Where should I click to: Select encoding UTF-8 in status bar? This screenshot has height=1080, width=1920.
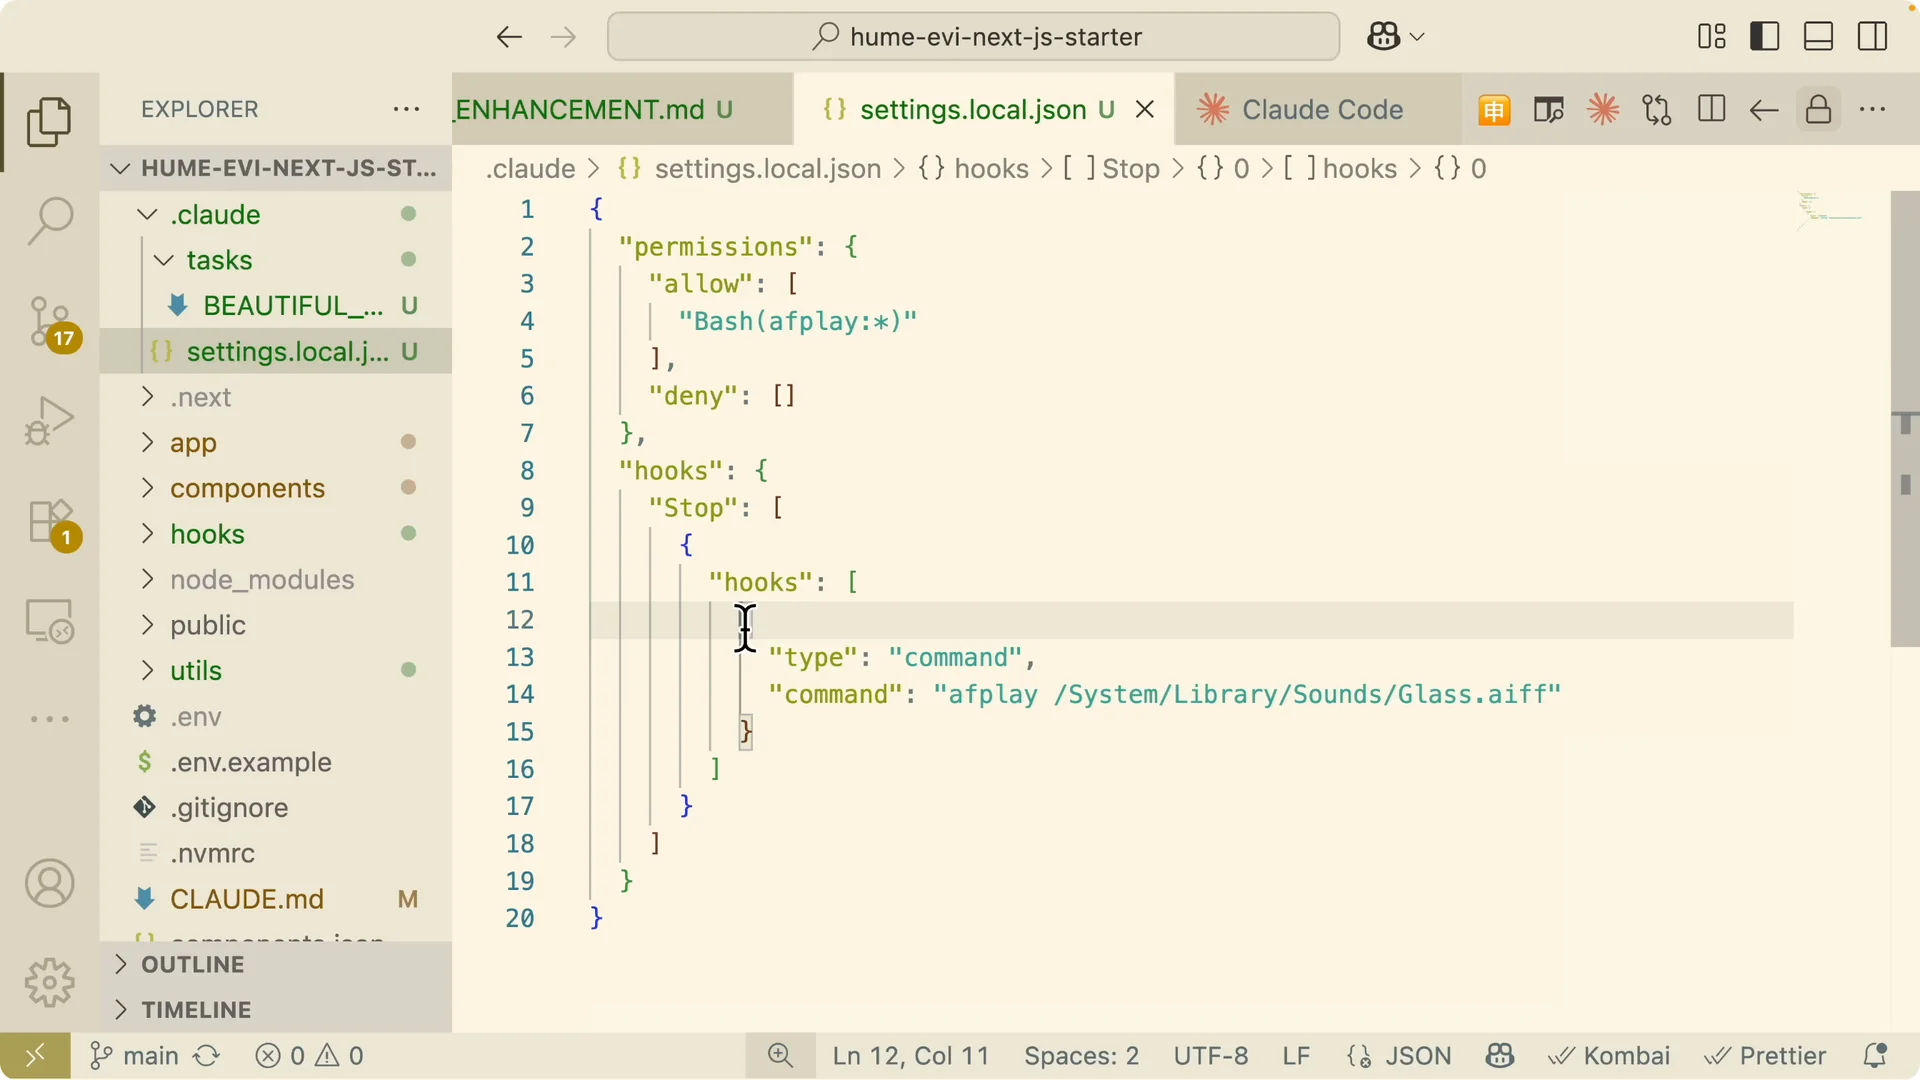click(1211, 1056)
